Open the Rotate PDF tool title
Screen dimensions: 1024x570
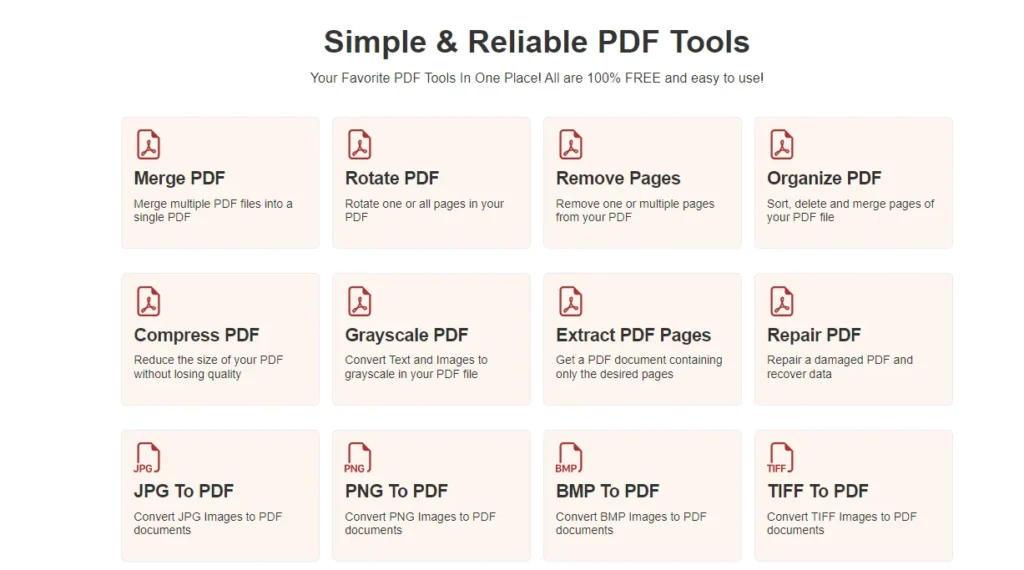[392, 178]
